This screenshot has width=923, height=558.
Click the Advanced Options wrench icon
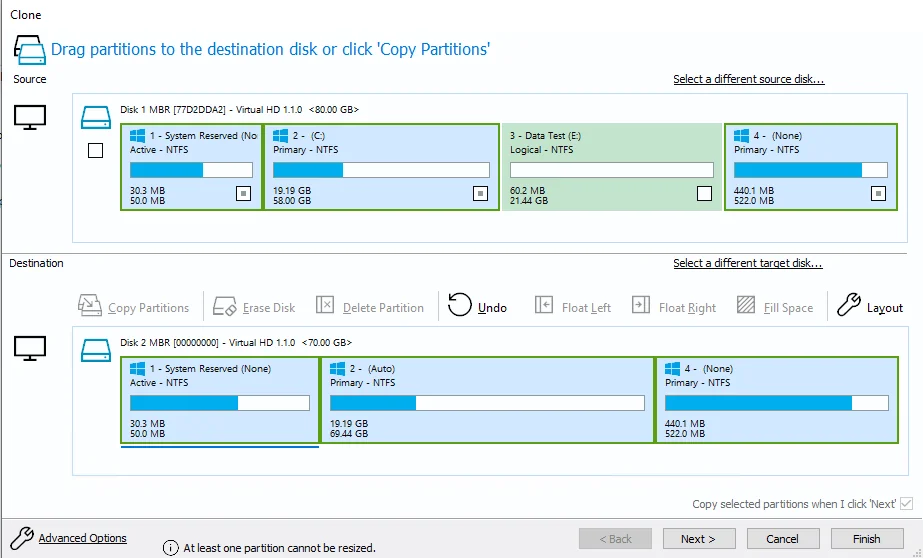(22, 538)
